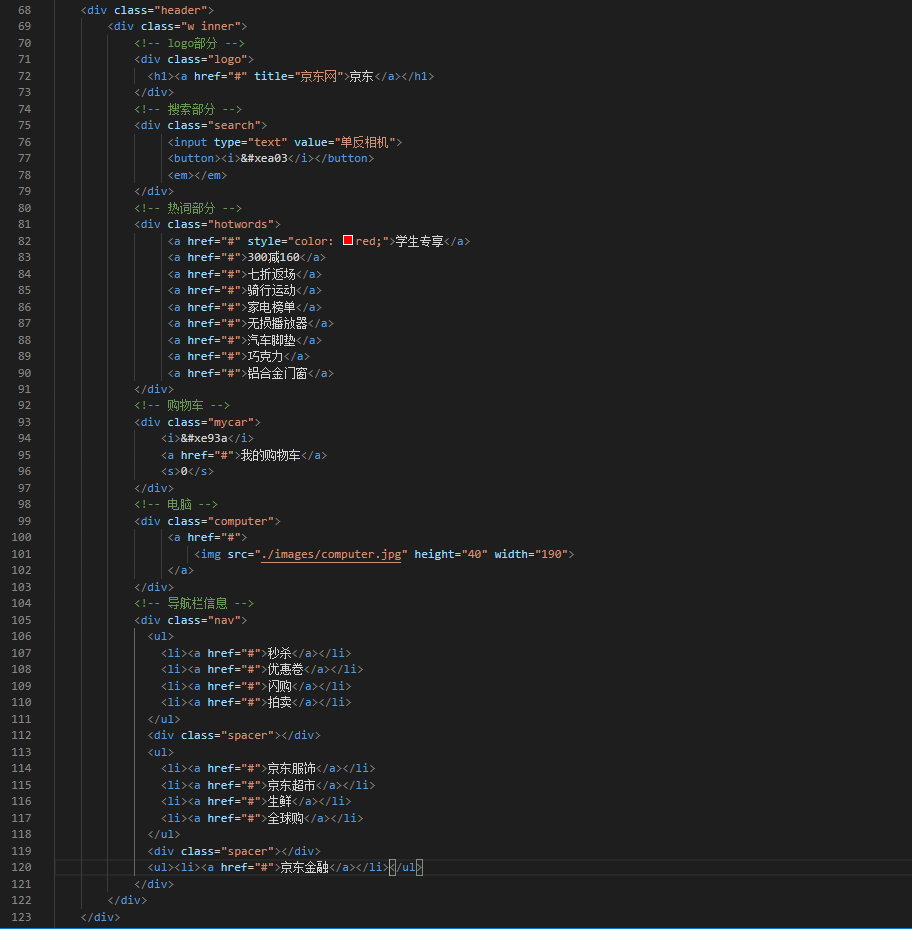
Task: Click entity '&#xea03' on line 77
Action: click(264, 158)
